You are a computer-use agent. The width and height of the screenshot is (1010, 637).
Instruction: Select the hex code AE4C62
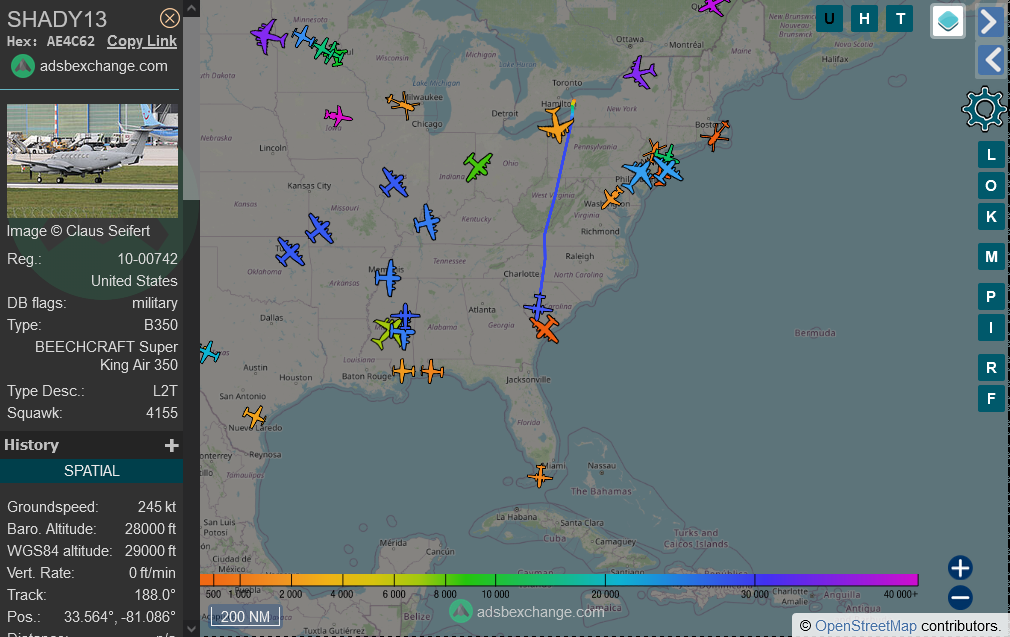click(x=70, y=41)
